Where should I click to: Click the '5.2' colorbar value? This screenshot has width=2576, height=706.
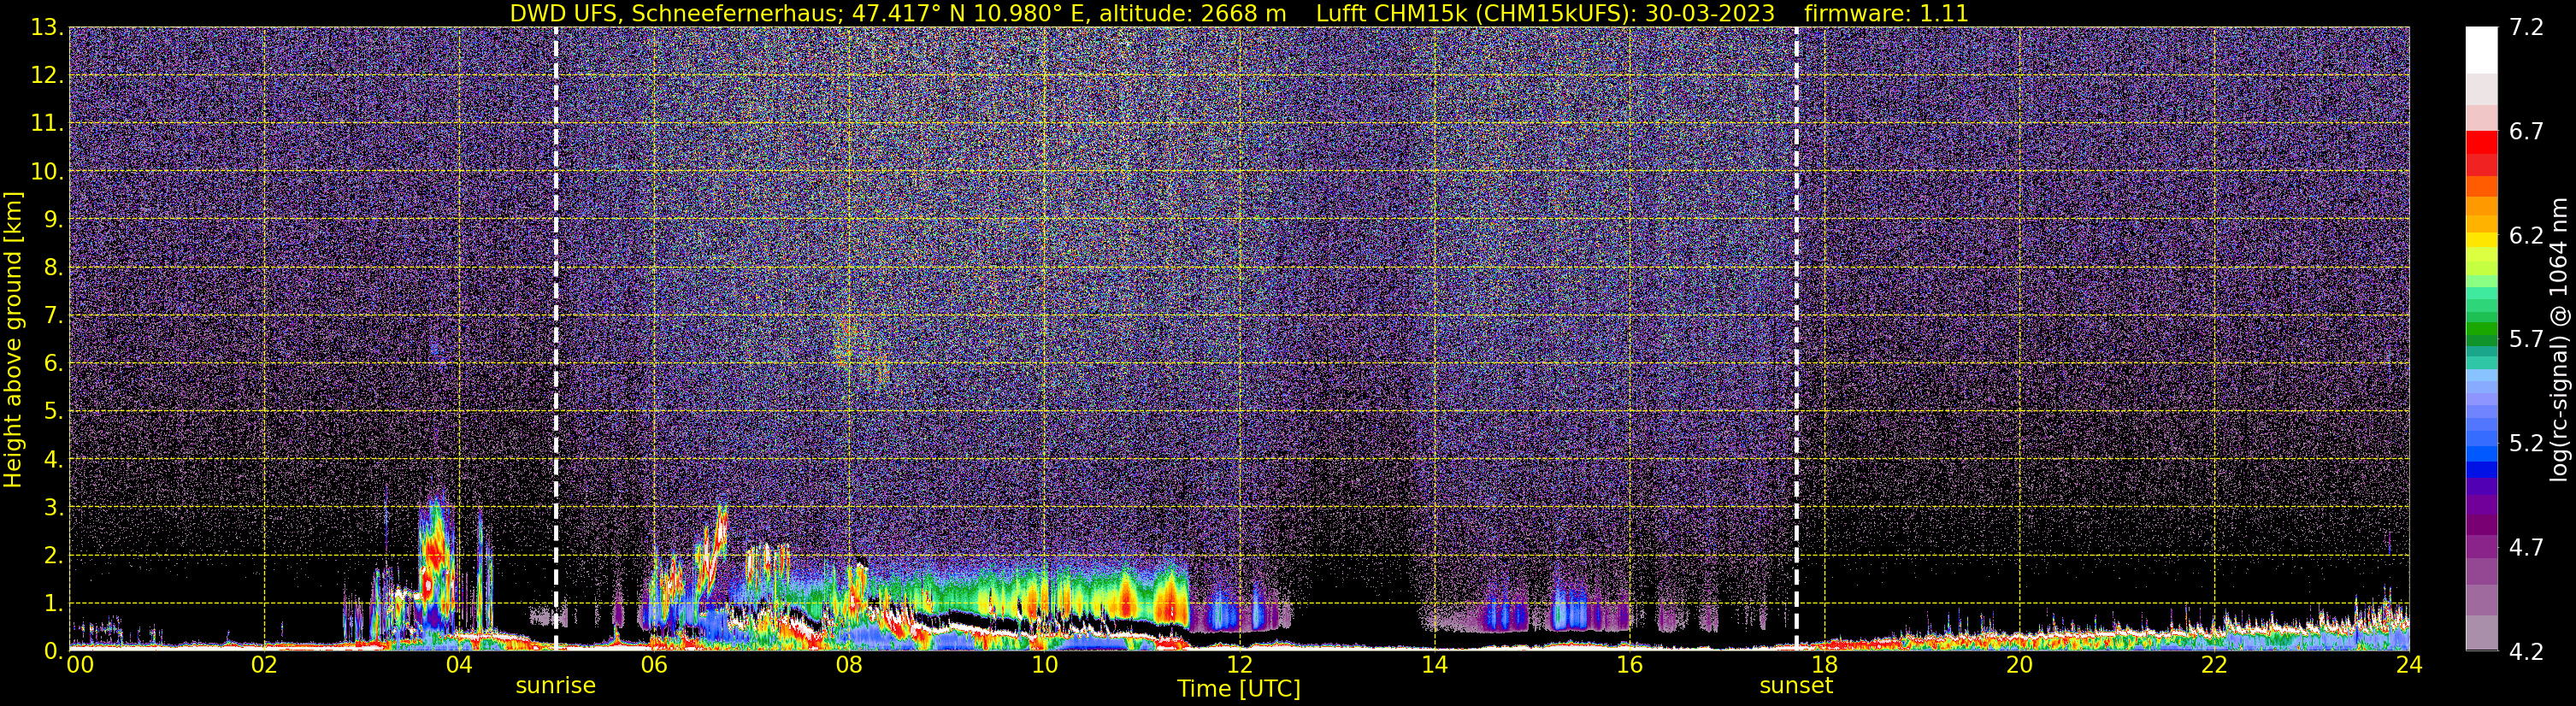[2526, 444]
